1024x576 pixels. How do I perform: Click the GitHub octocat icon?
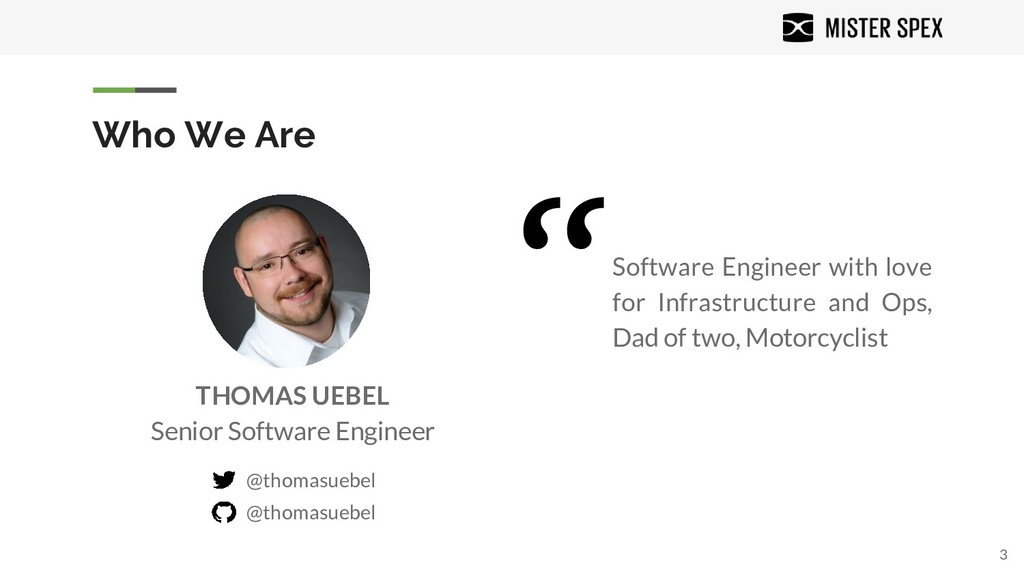(223, 512)
